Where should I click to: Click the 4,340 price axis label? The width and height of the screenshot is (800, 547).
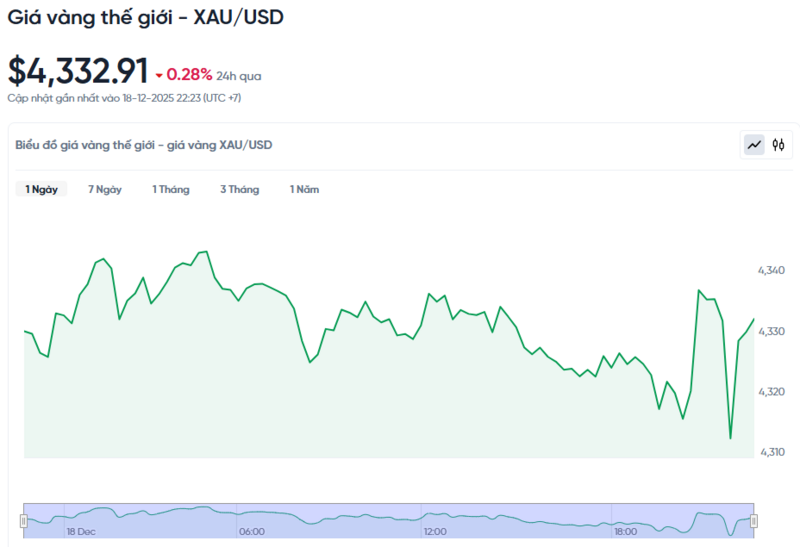pyautogui.click(x=771, y=271)
